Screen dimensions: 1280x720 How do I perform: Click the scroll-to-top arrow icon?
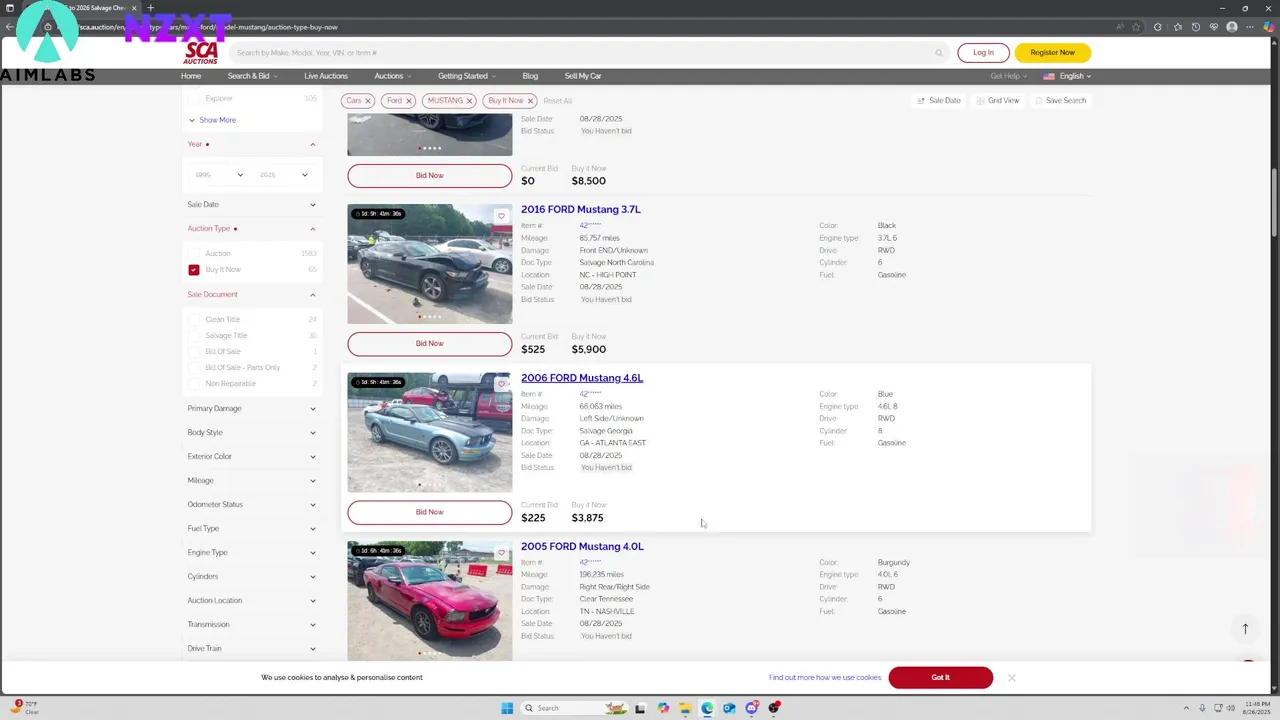coord(1245,629)
